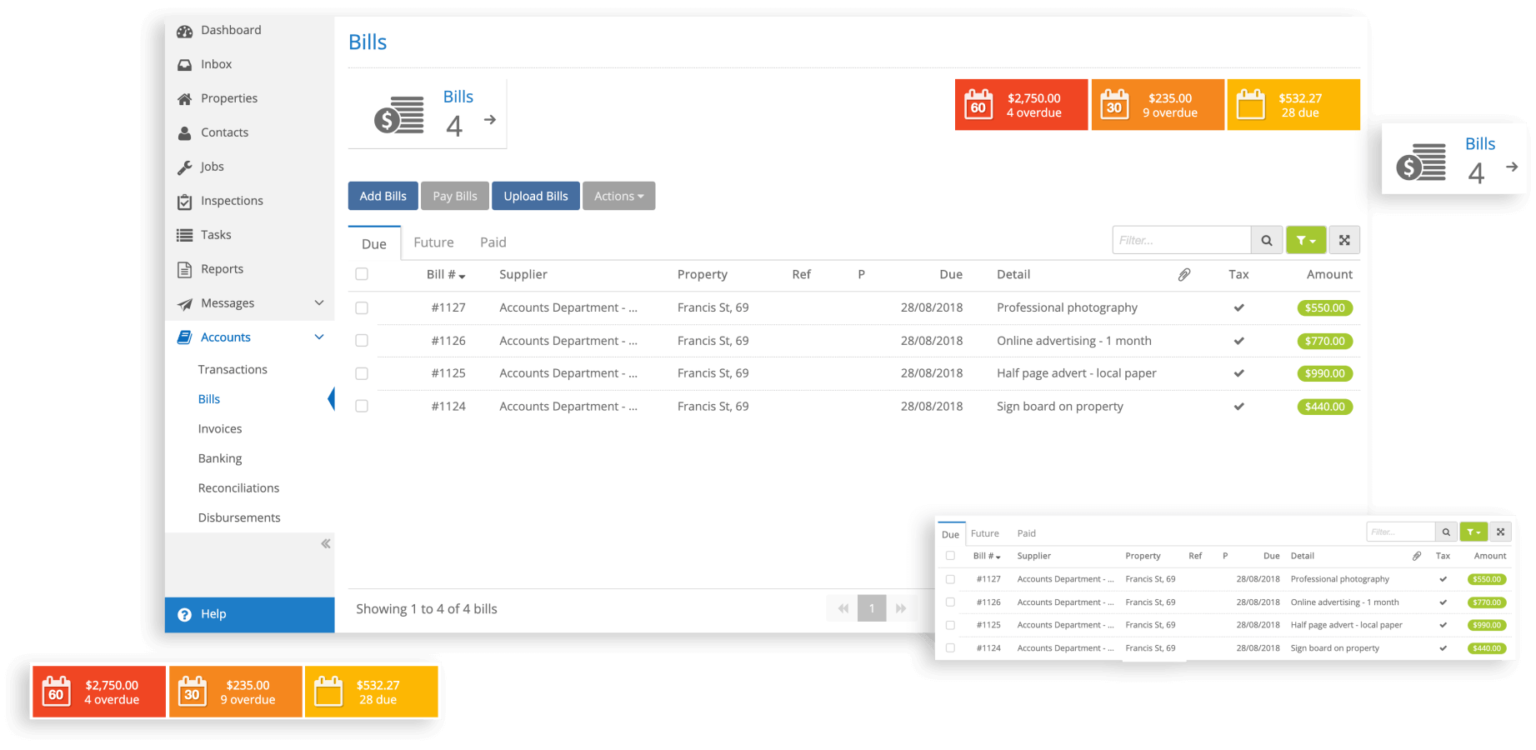This screenshot has height=750, width=1536.
Task: Click the Bills stack icon above the bill count
Action: pos(398,113)
